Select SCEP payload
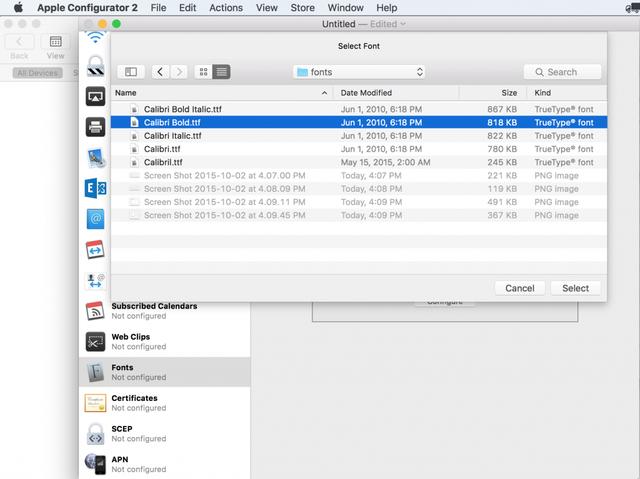Screen dimensions: 640x479 (164, 433)
